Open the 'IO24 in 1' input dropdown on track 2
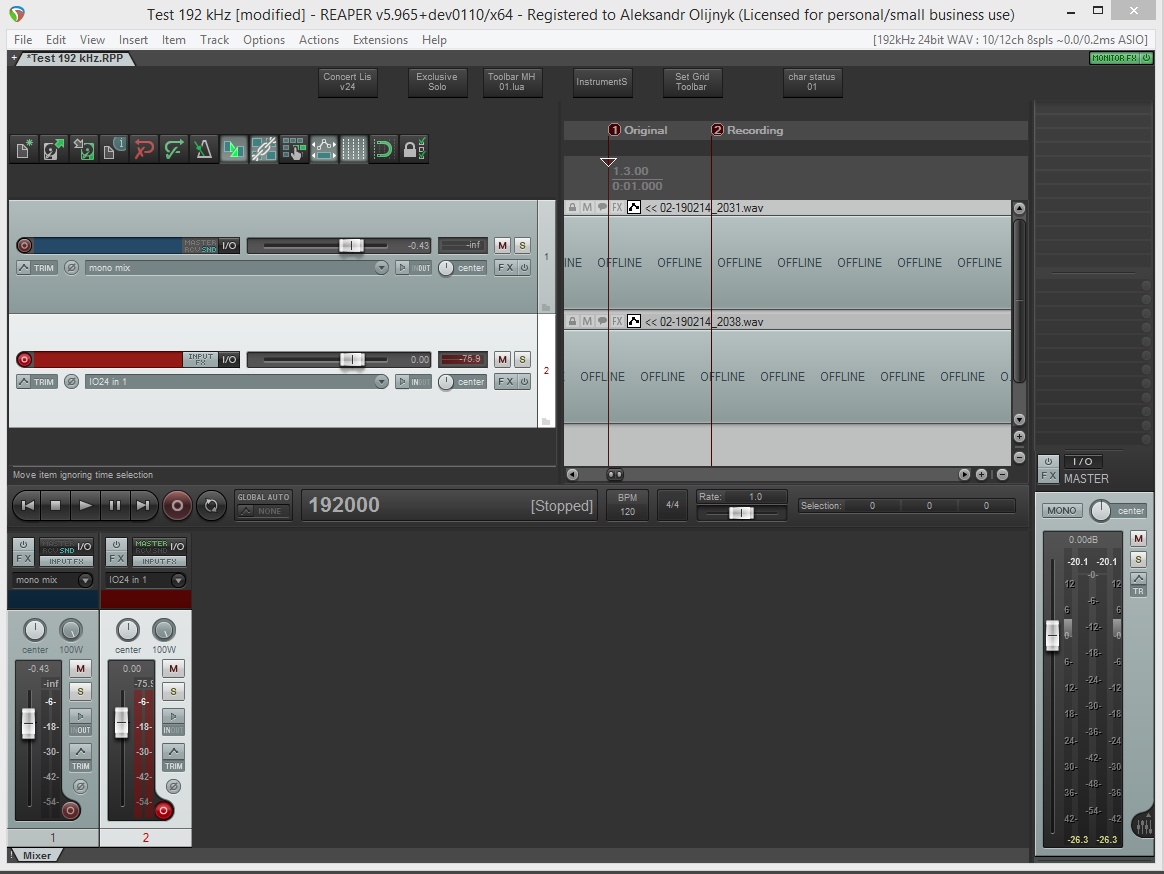This screenshot has height=874, width=1164. [236, 382]
